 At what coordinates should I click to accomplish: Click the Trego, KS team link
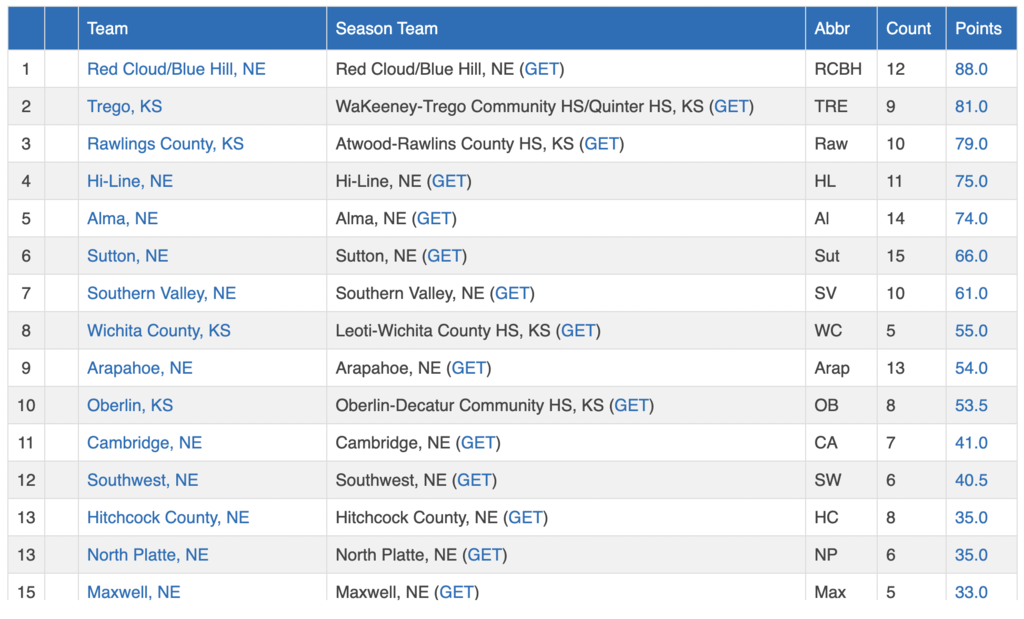[124, 106]
